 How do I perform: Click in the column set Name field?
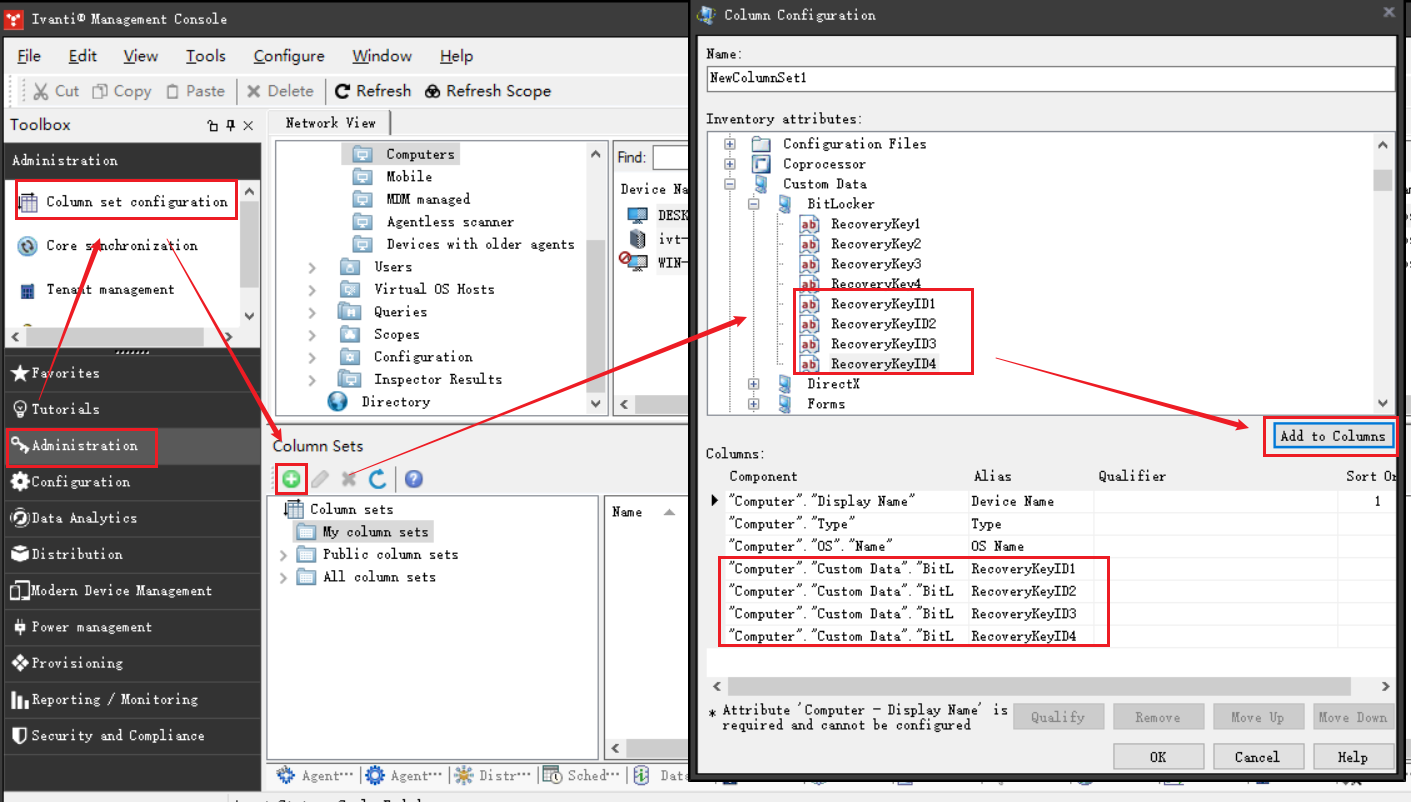1049,78
